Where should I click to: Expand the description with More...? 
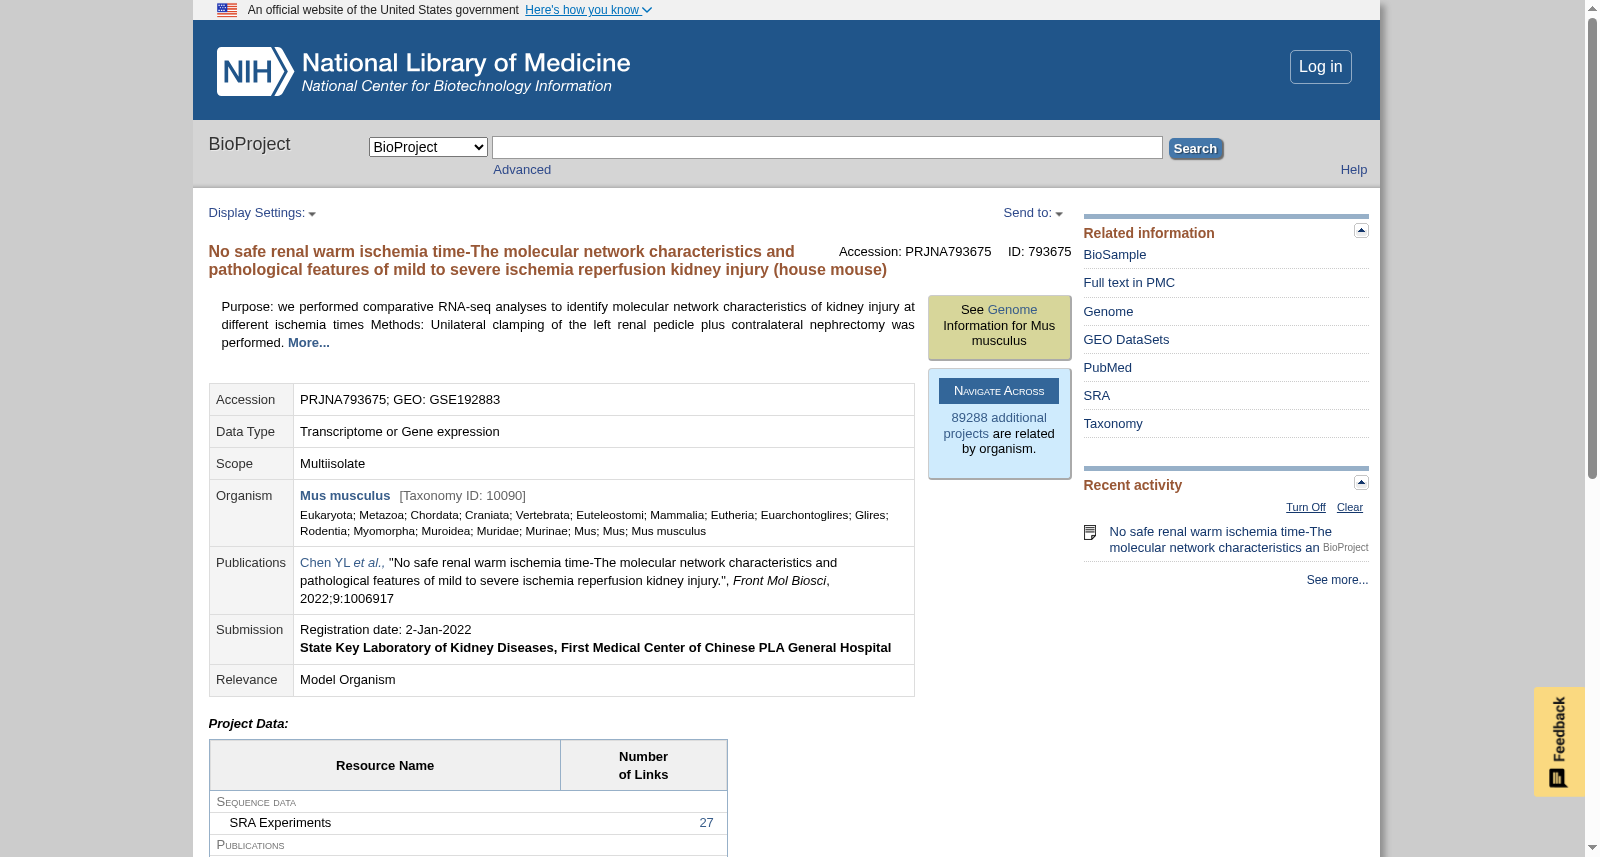(309, 343)
